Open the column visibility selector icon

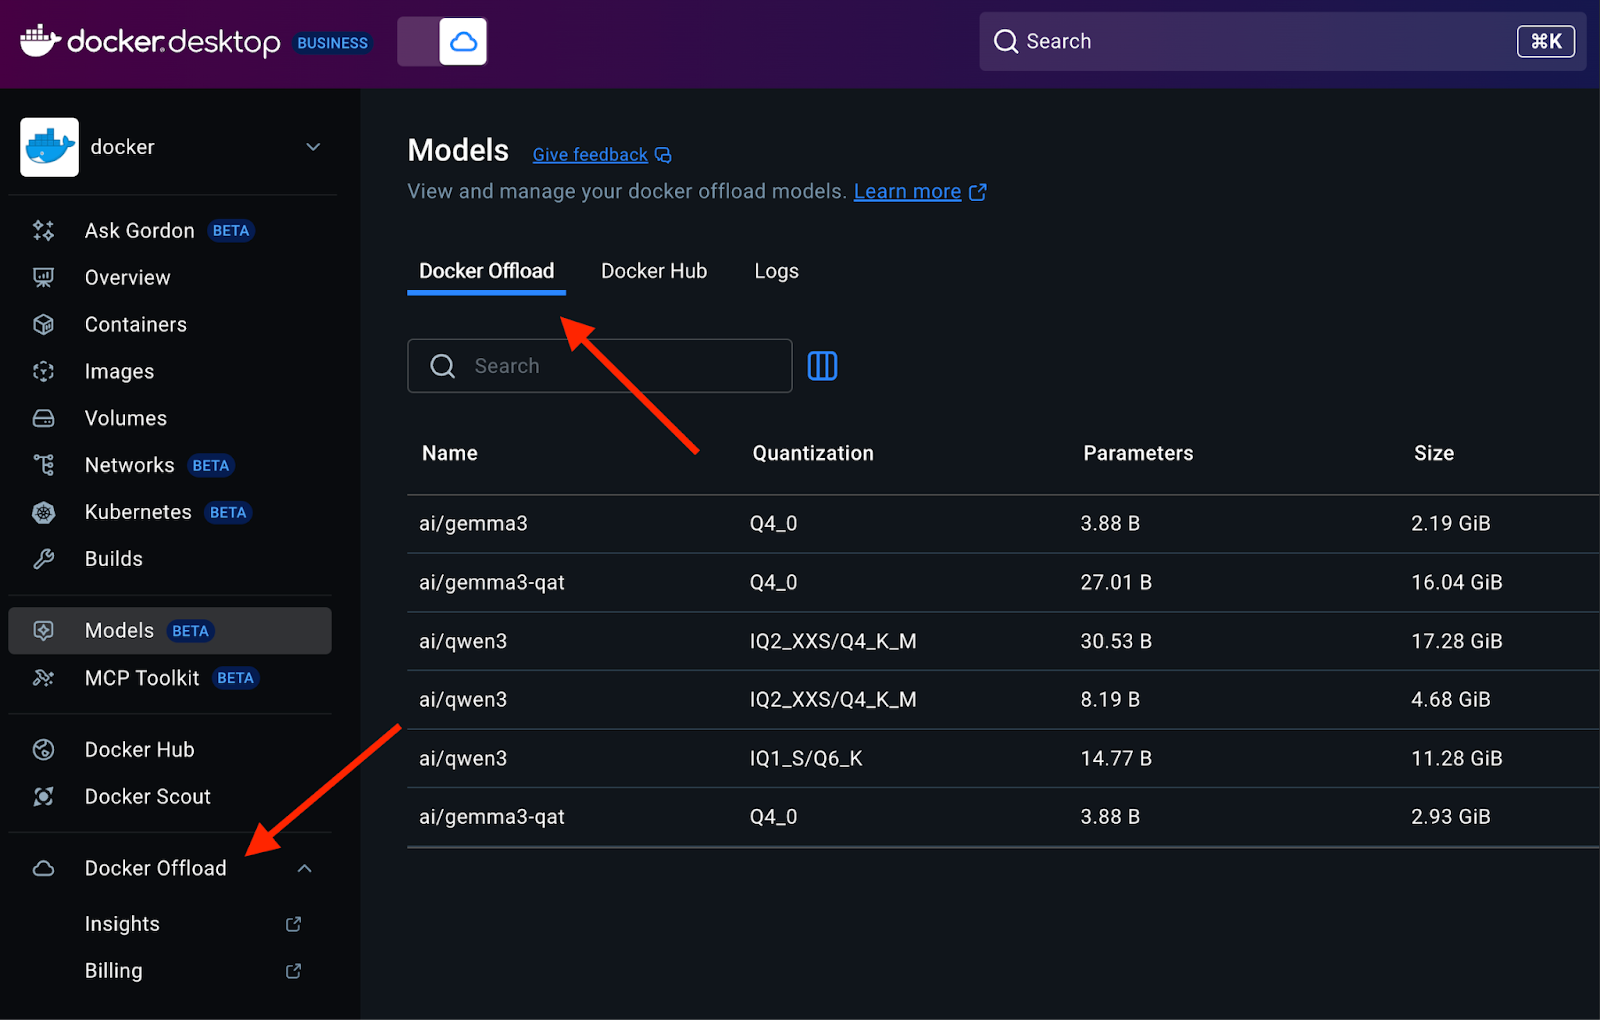(822, 366)
